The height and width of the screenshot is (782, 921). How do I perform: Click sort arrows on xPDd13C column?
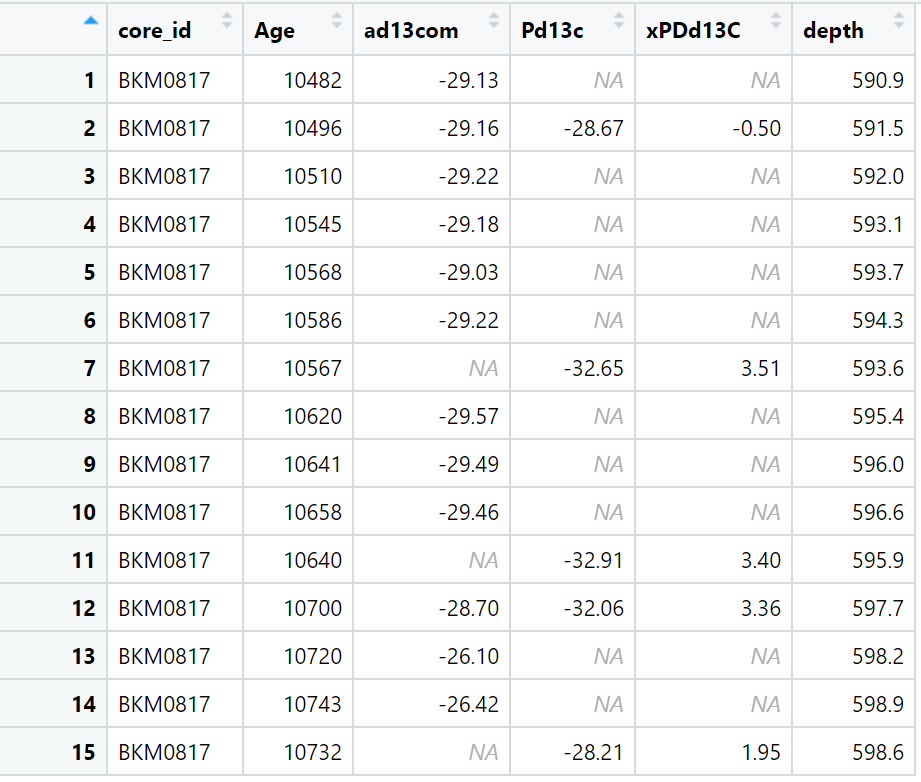[x=776, y=21]
